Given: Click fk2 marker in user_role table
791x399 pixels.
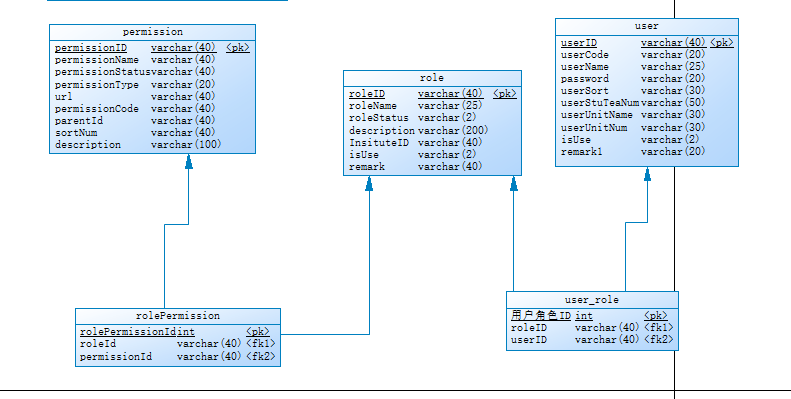Looking at the screenshot, I should (x=659, y=340).
